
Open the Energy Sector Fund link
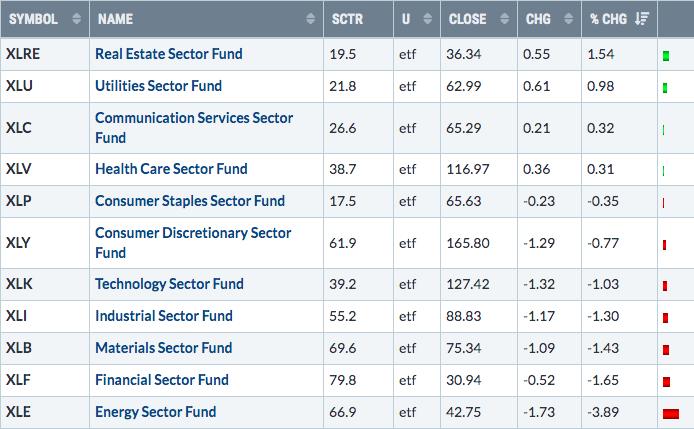155,411
